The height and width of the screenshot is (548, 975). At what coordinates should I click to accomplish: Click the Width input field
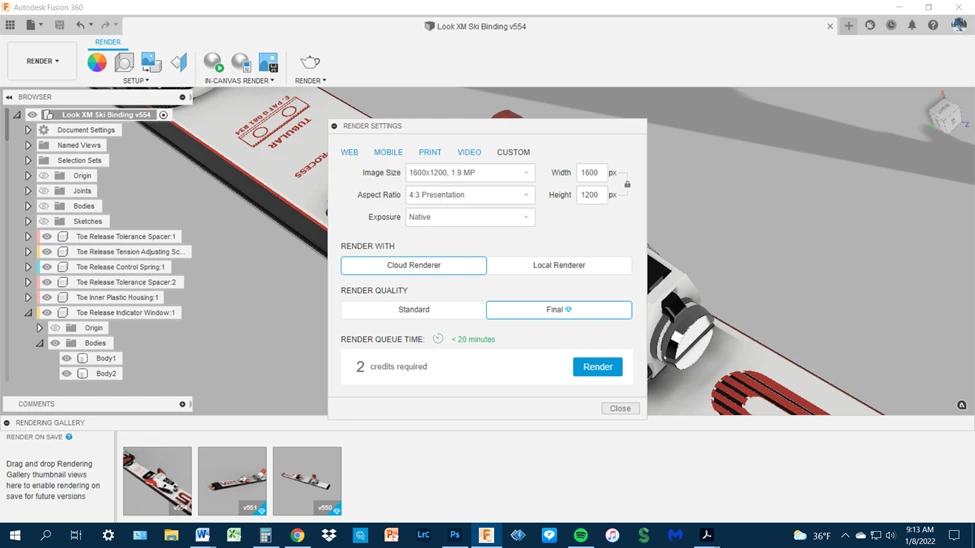(x=591, y=172)
